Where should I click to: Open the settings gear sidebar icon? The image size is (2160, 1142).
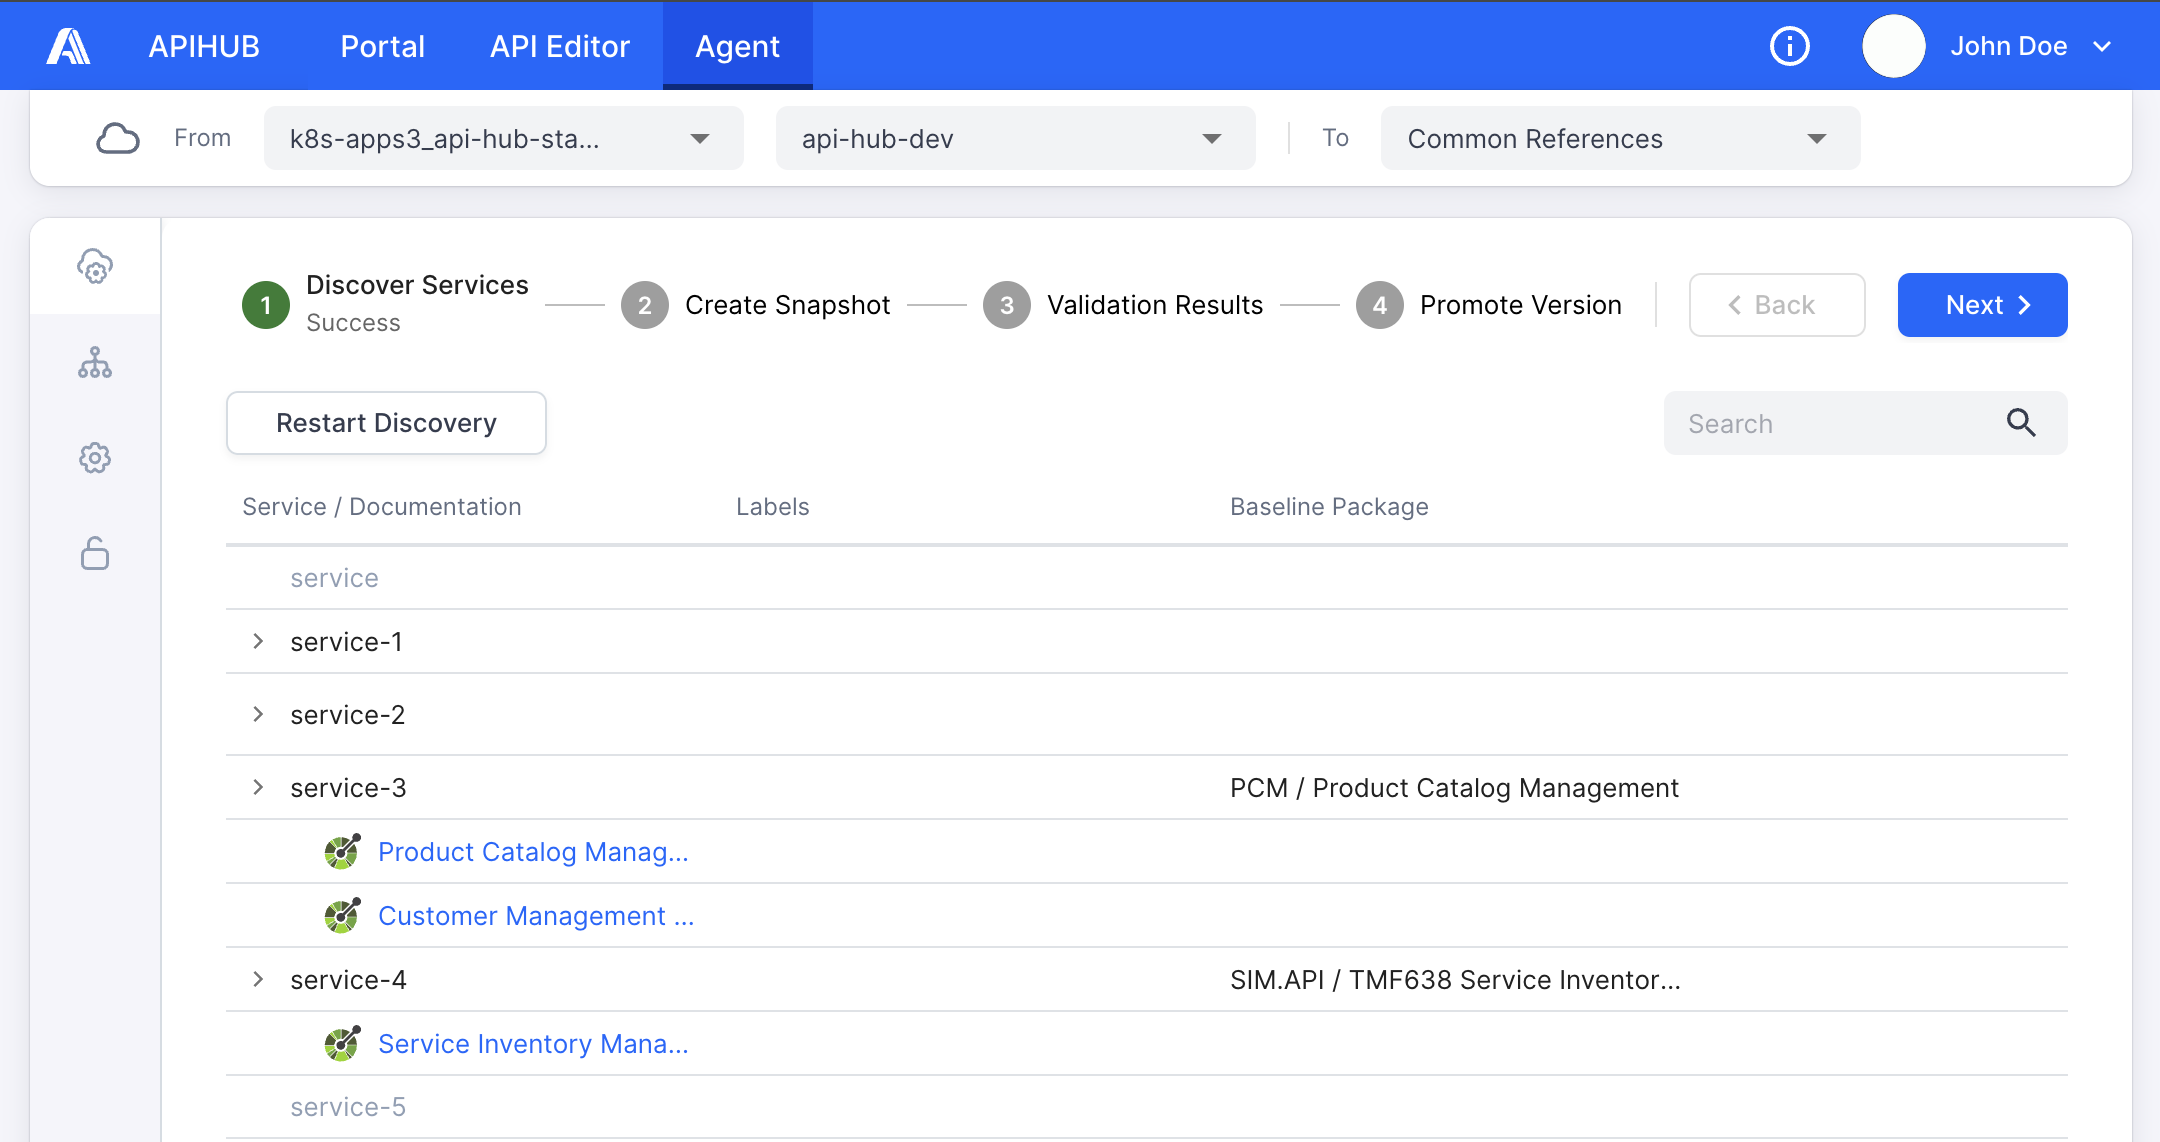click(95, 458)
